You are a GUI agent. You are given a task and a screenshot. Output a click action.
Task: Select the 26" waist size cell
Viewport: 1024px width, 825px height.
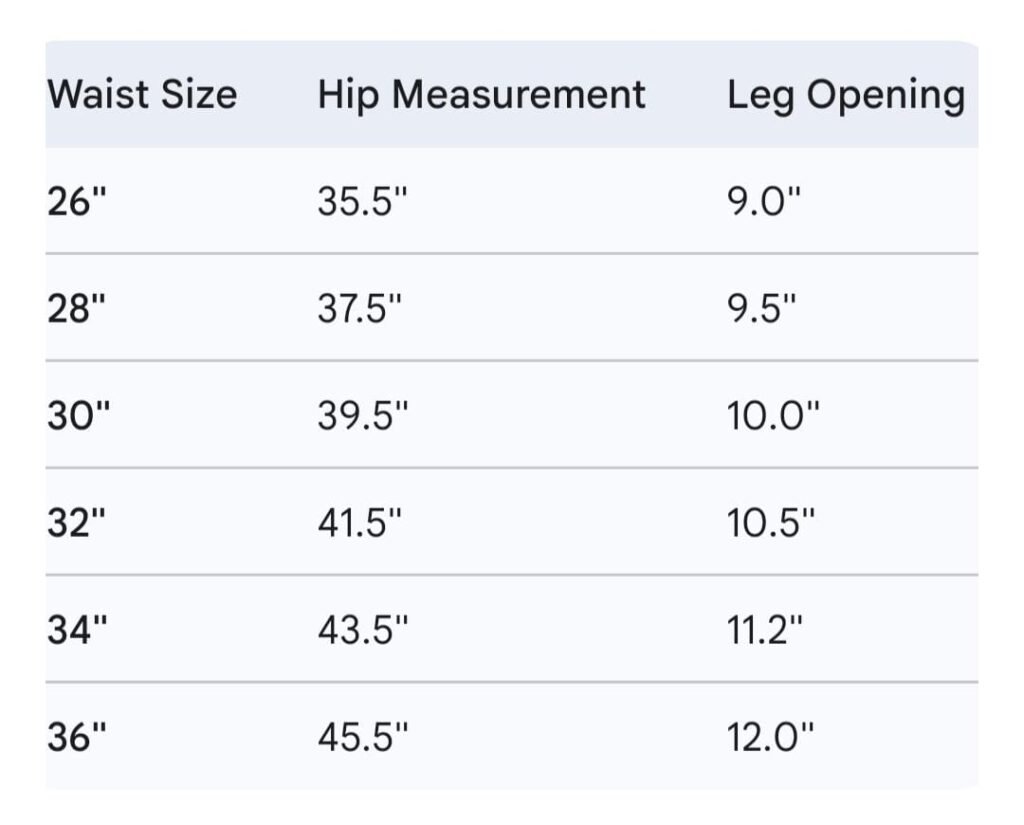(77, 202)
